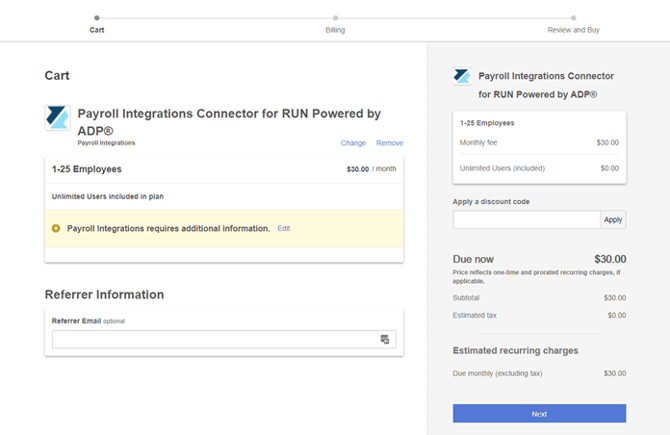Remove the Payroll Integrations Connector from cart

click(x=390, y=143)
